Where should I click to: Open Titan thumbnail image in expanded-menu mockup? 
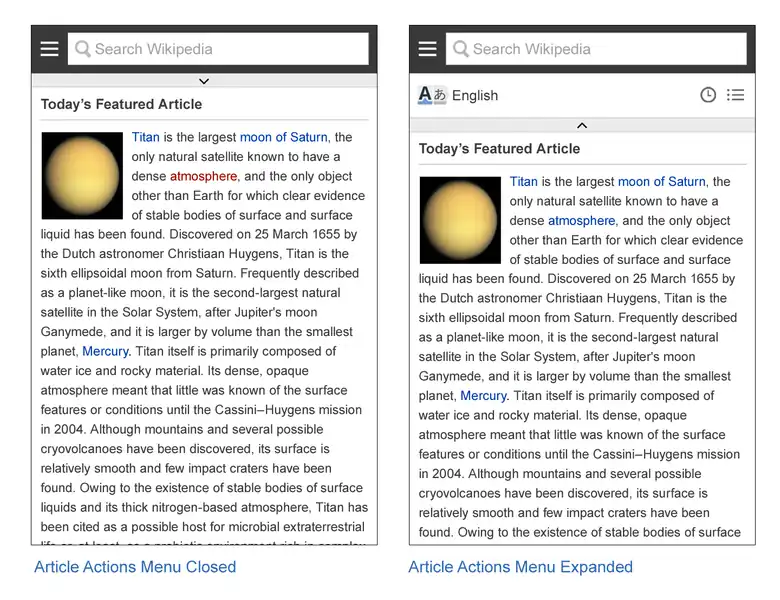(x=459, y=220)
